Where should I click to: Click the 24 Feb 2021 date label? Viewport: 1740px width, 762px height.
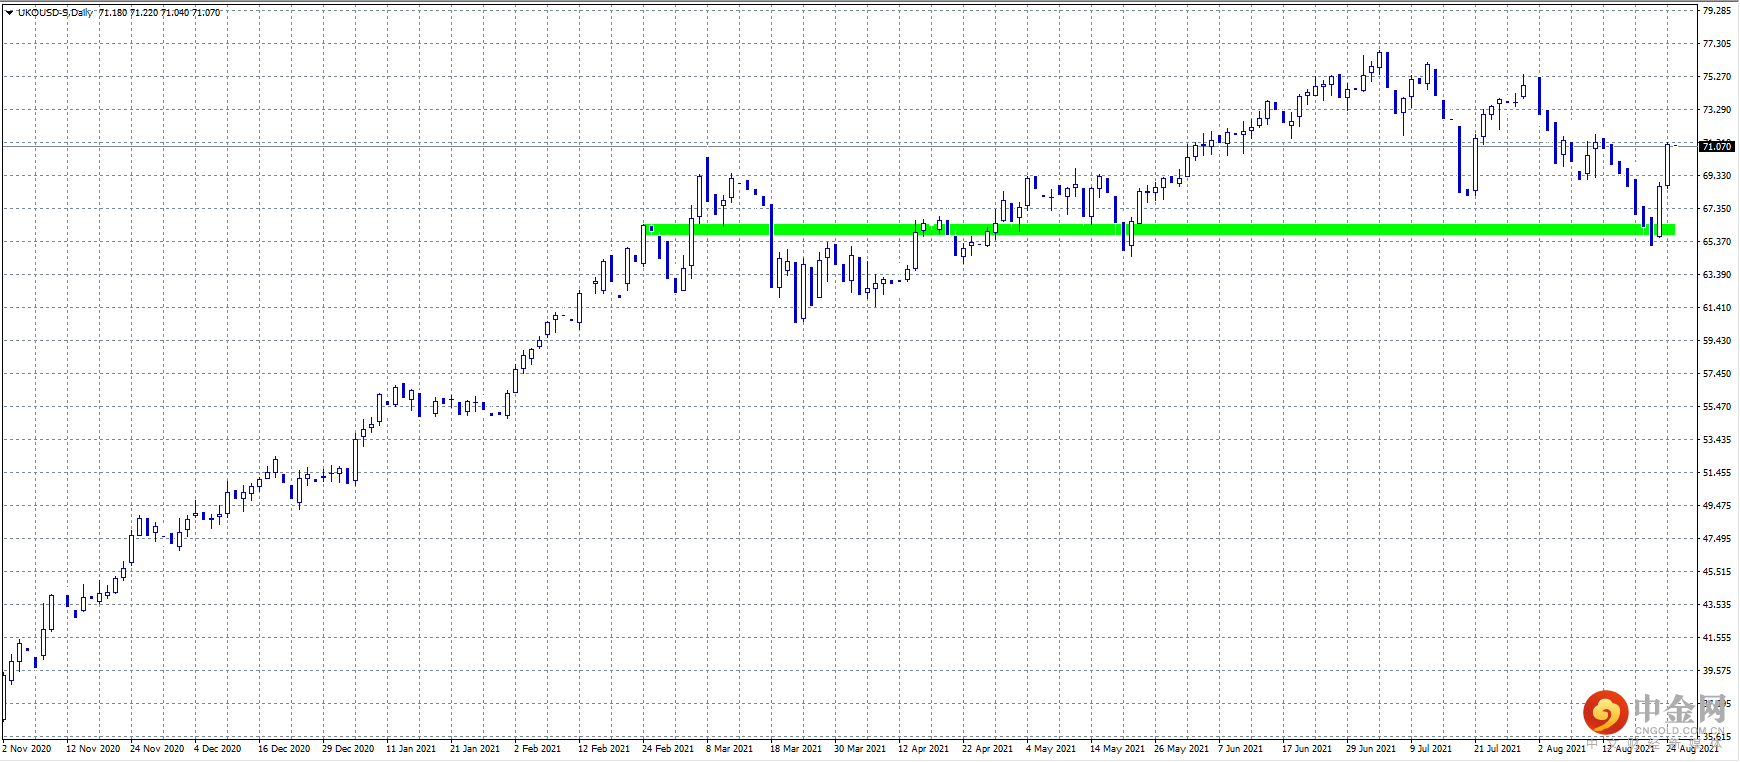click(x=668, y=749)
